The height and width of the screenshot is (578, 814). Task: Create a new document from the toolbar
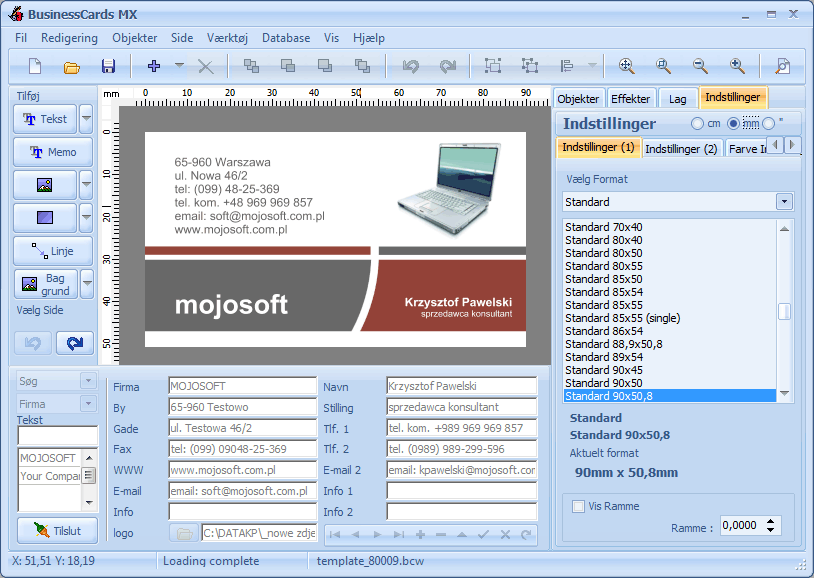tap(35, 66)
